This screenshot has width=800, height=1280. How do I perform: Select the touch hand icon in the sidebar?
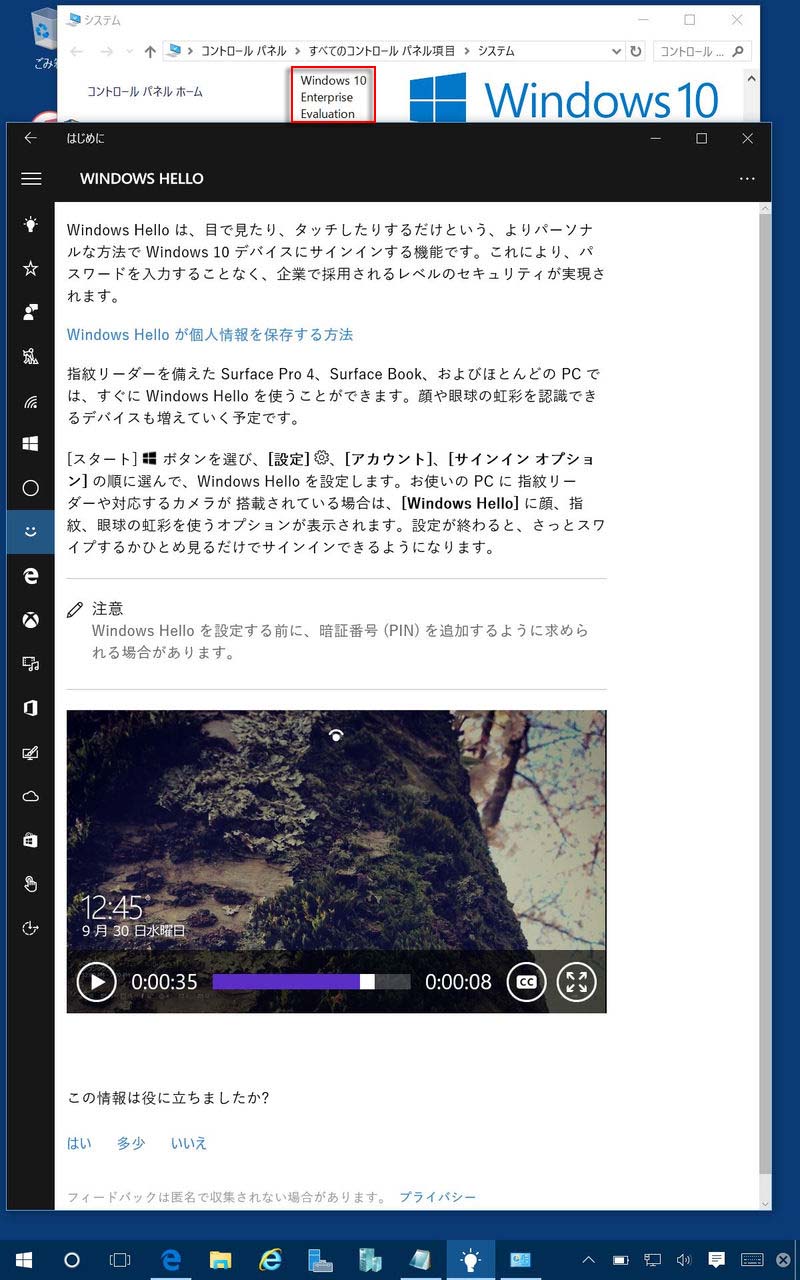[31, 884]
